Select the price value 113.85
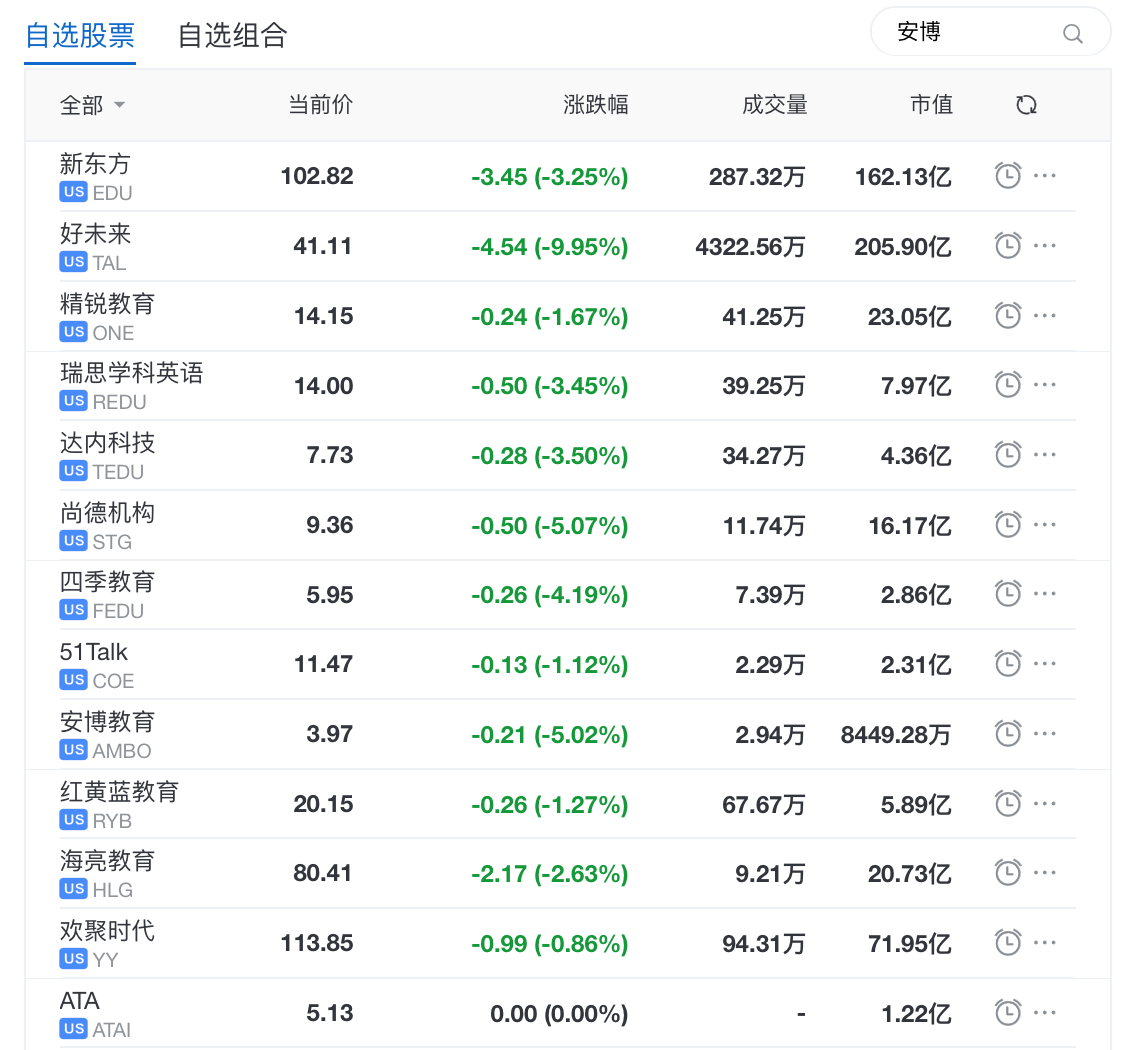1126x1050 pixels. click(317, 943)
